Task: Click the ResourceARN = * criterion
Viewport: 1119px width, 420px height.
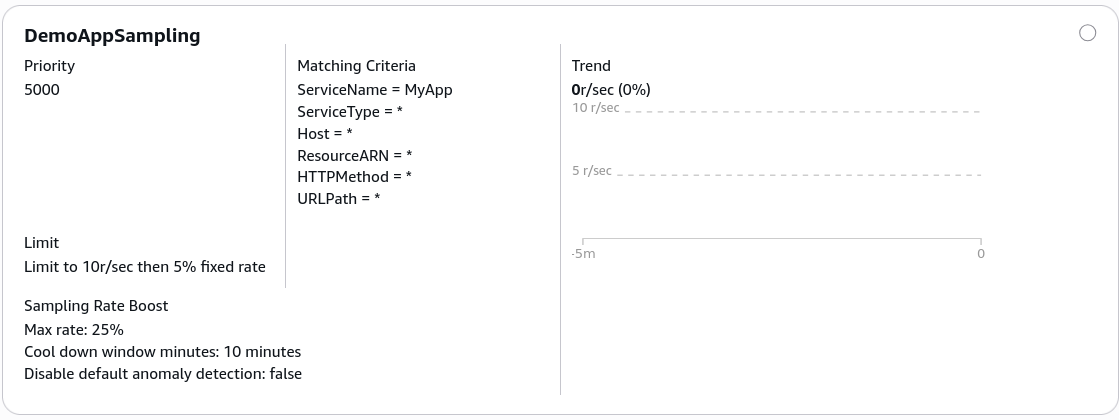Action: [355, 155]
